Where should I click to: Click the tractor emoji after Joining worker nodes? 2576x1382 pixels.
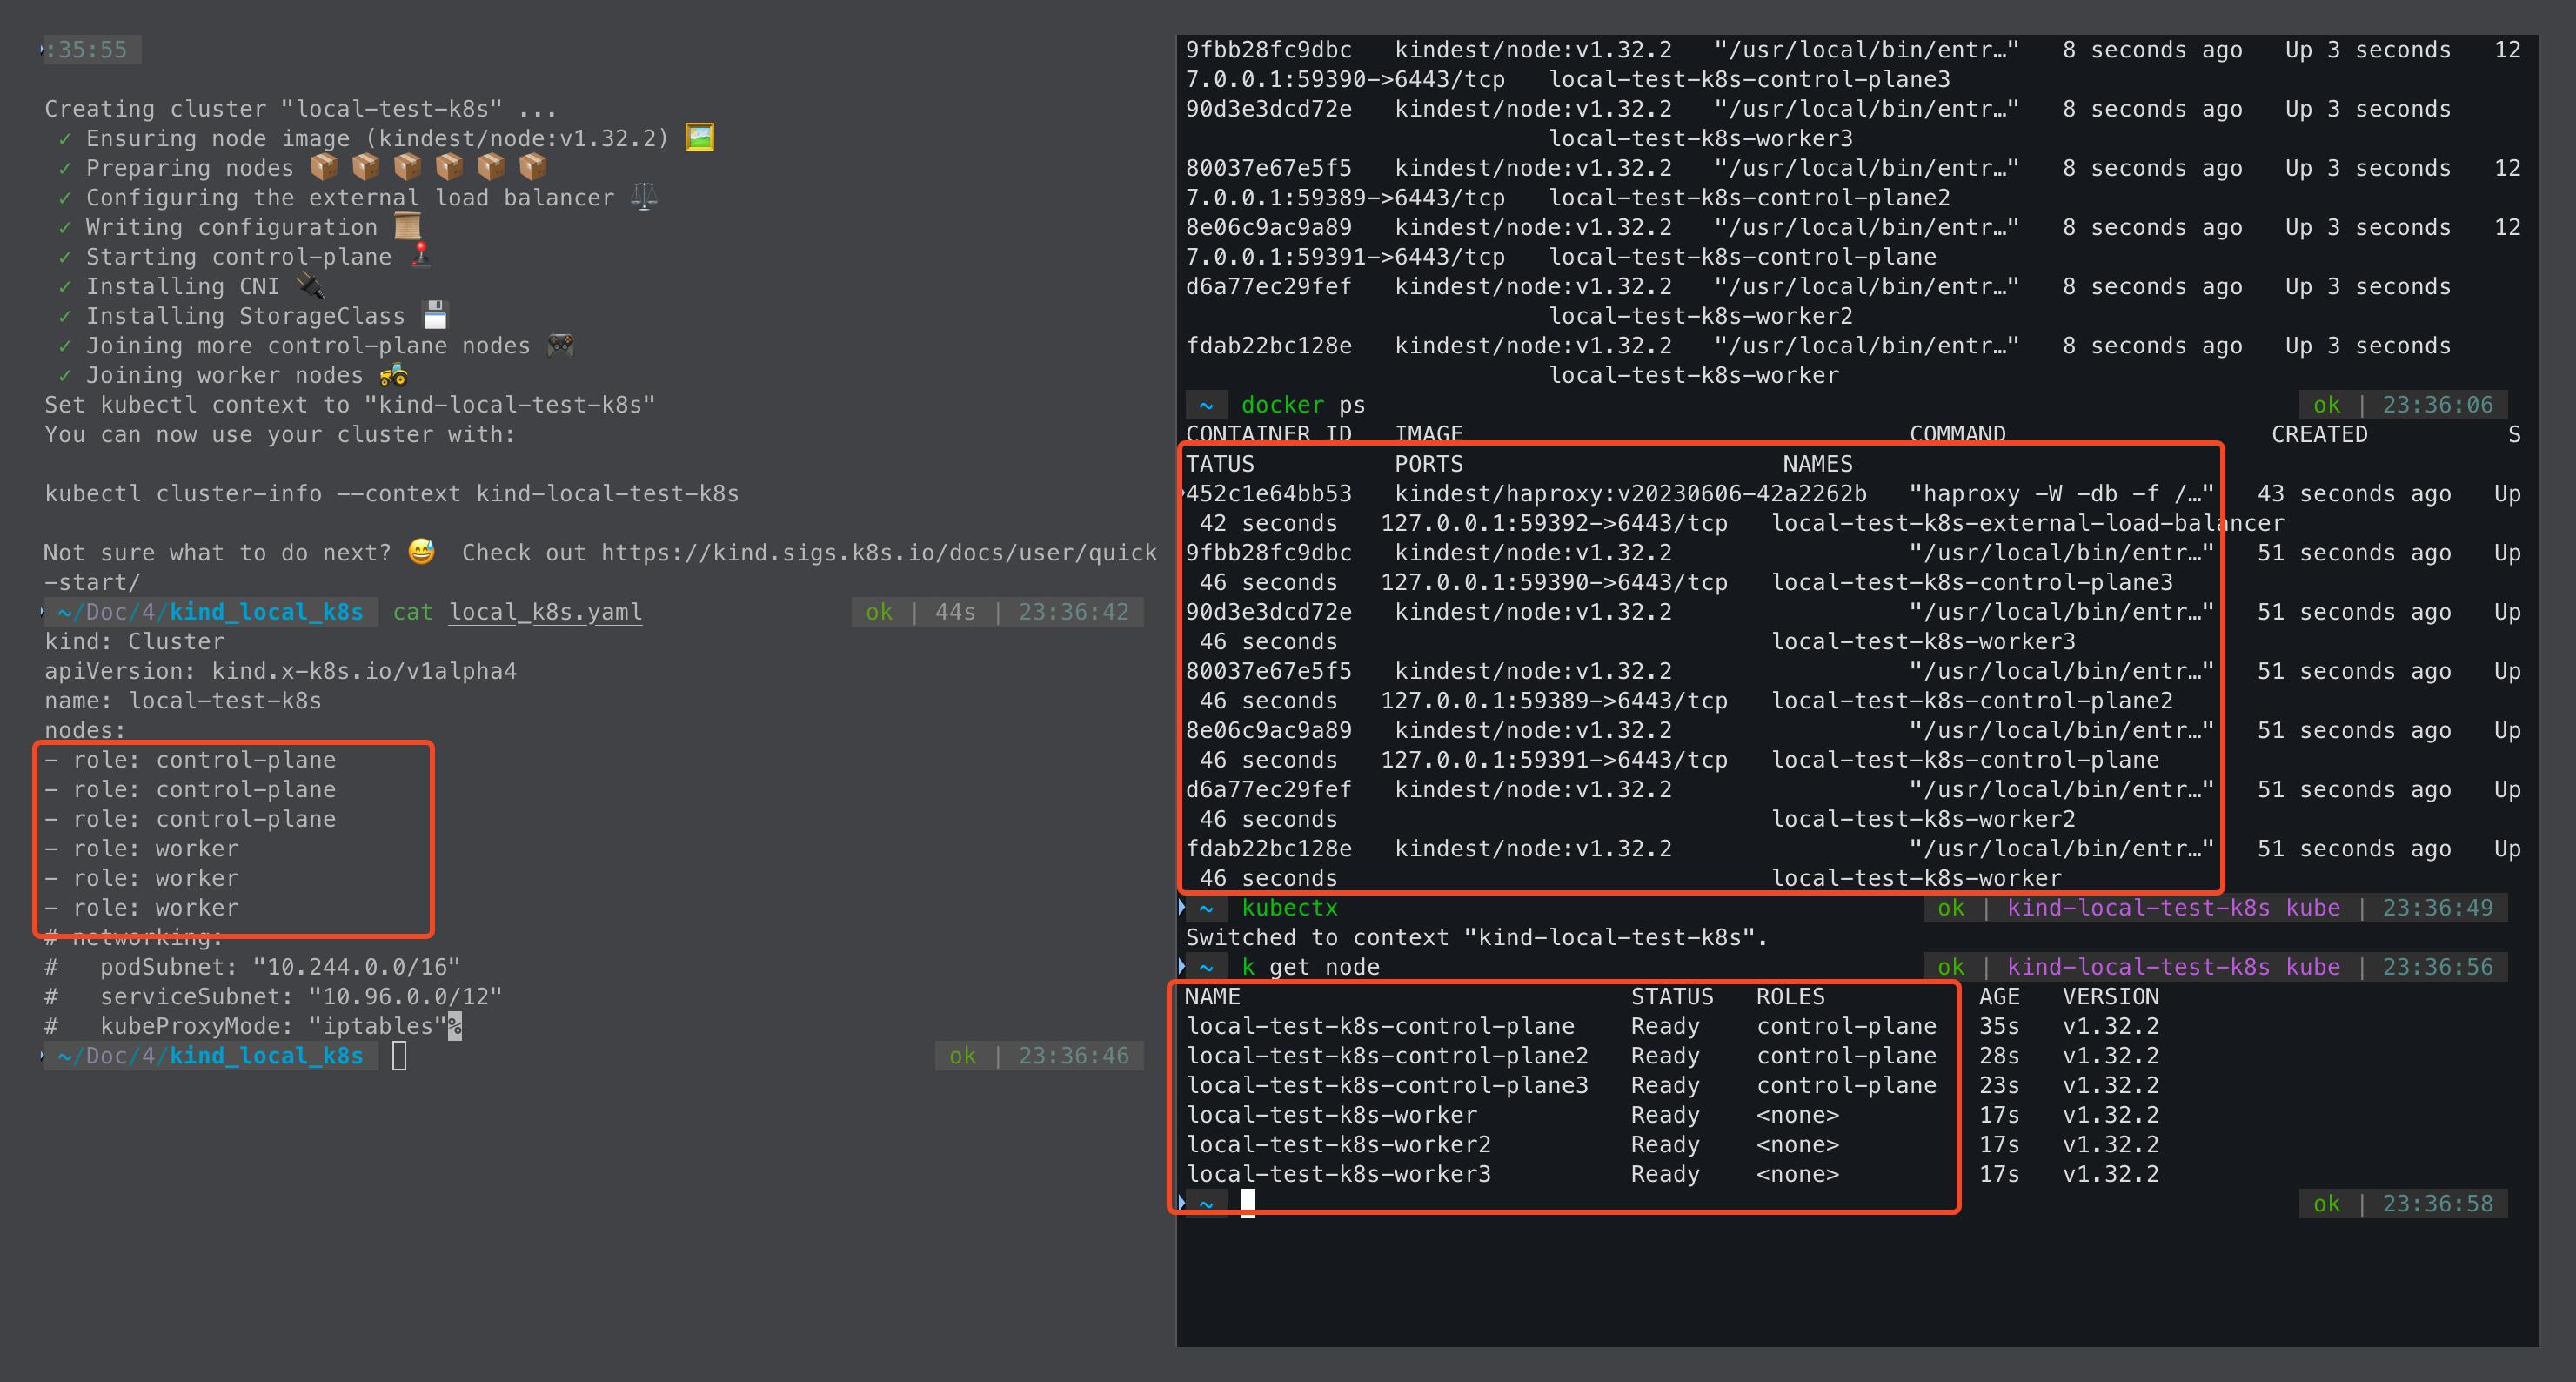click(x=393, y=375)
